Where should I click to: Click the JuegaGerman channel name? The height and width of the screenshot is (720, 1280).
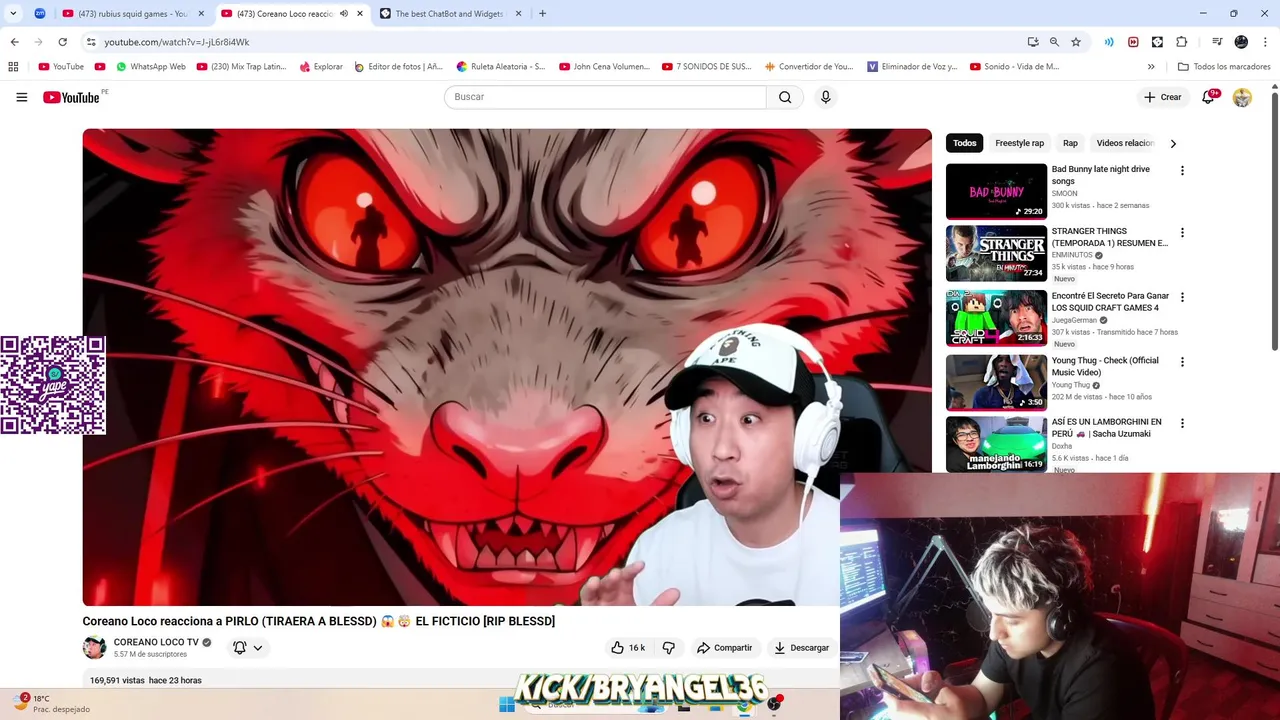click(1074, 320)
